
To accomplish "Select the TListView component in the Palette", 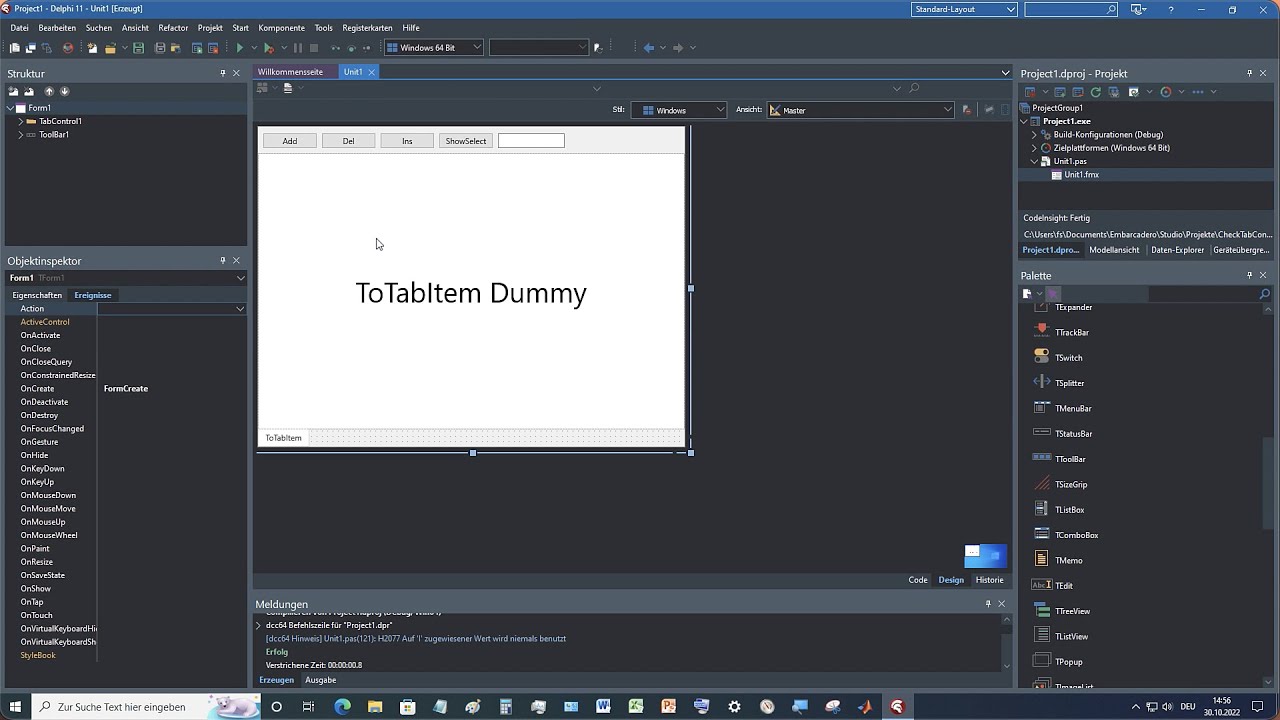I will point(1071,636).
